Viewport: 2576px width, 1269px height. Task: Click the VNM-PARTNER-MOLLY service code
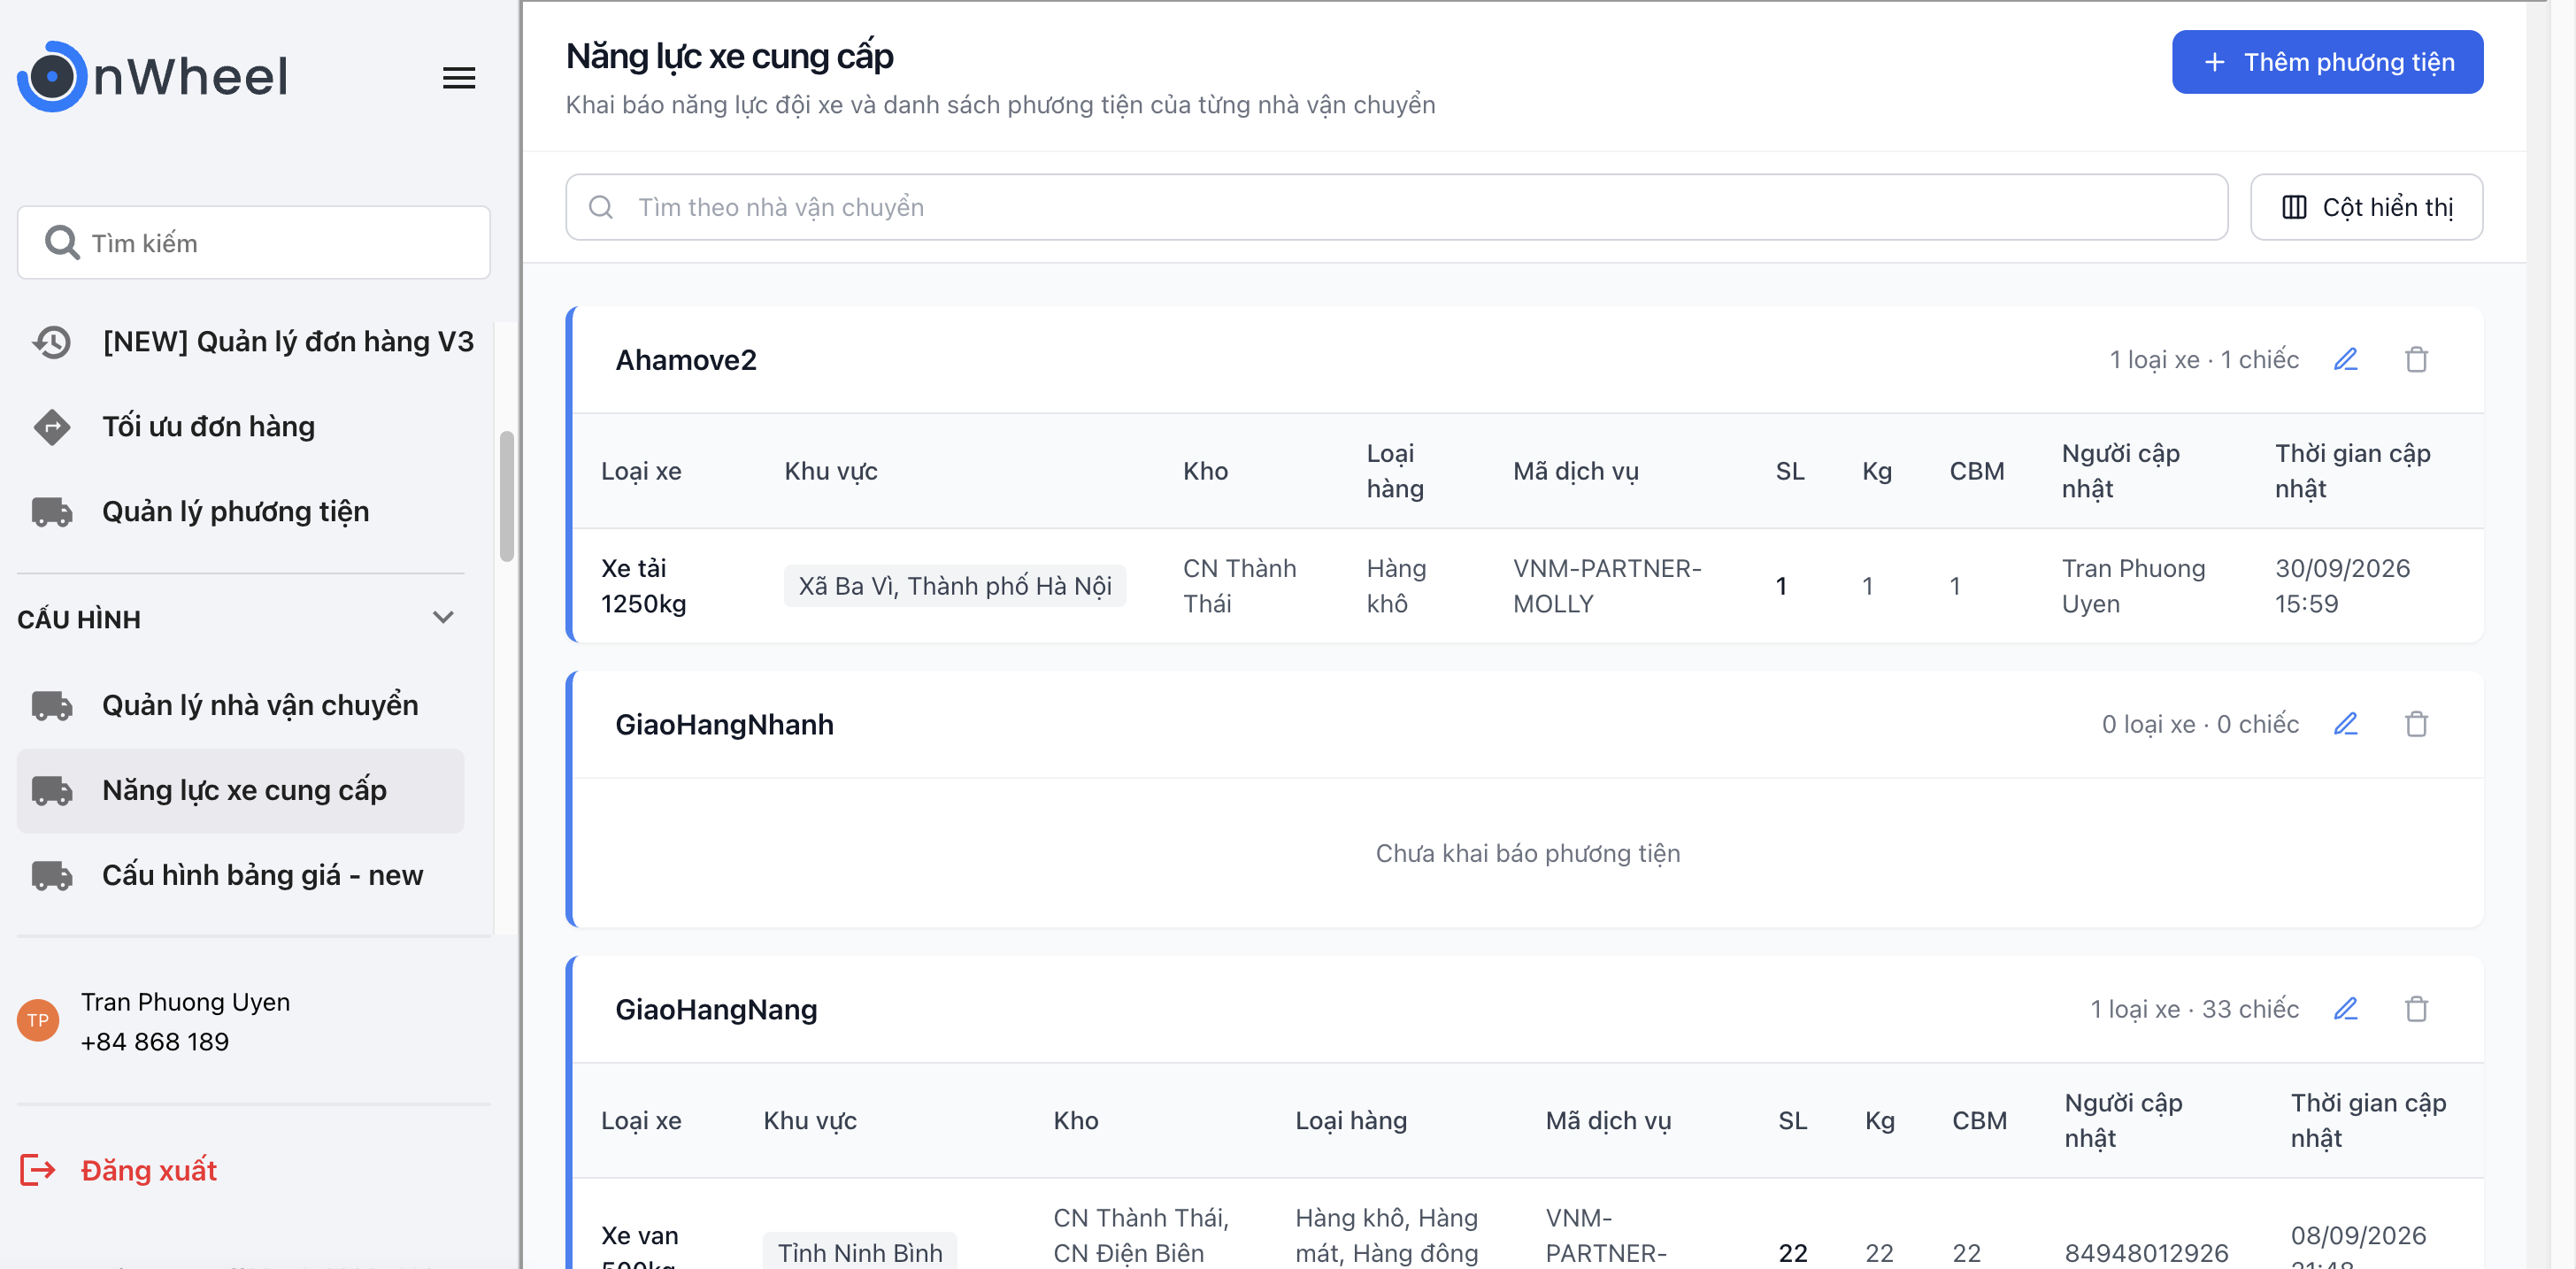[x=1606, y=586]
